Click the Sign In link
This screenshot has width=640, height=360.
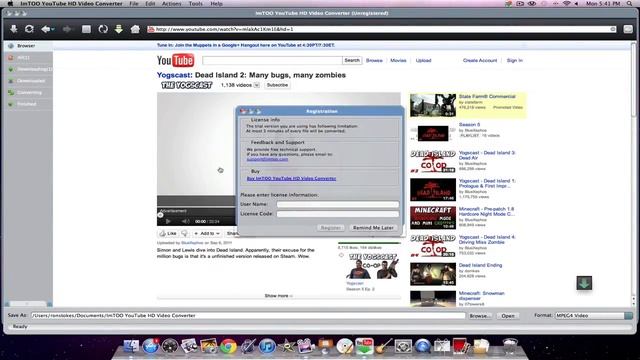click(514, 60)
